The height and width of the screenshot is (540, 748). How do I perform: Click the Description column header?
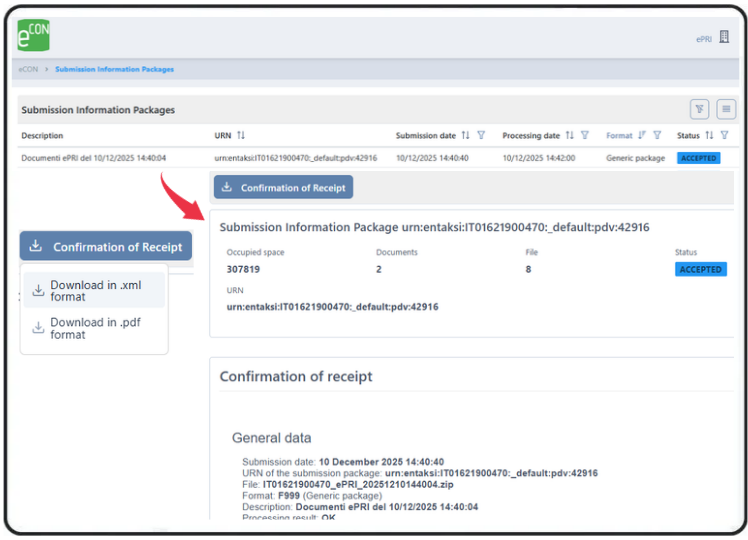coord(42,135)
